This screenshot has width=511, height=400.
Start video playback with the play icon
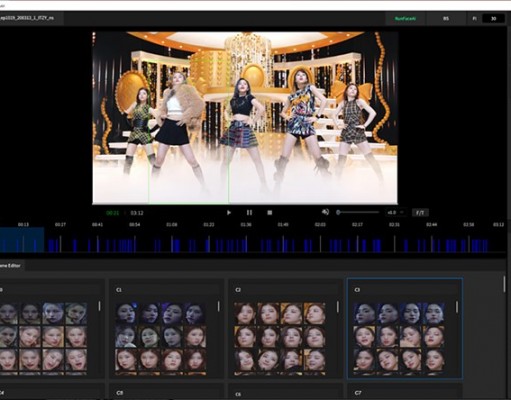pos(229,213)
